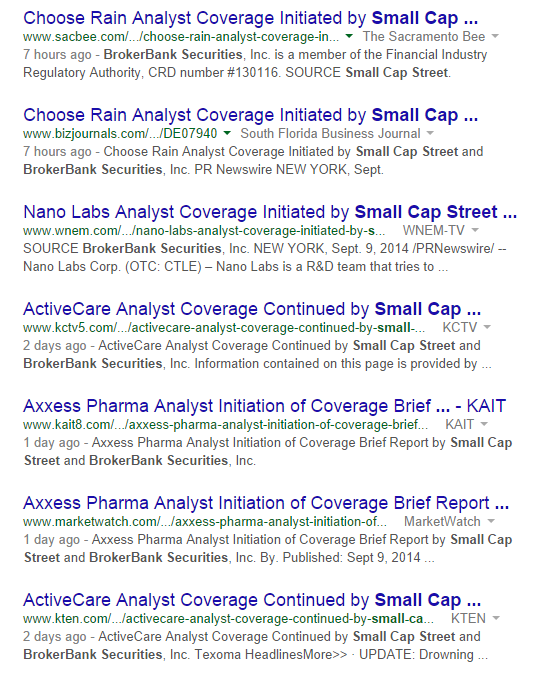Image resolution: width=535 pixels, height=678 pixels.
Task: Open Axxess Pharma result ending in KAIT
Action: pyautogui.click(x=264, y=406)
